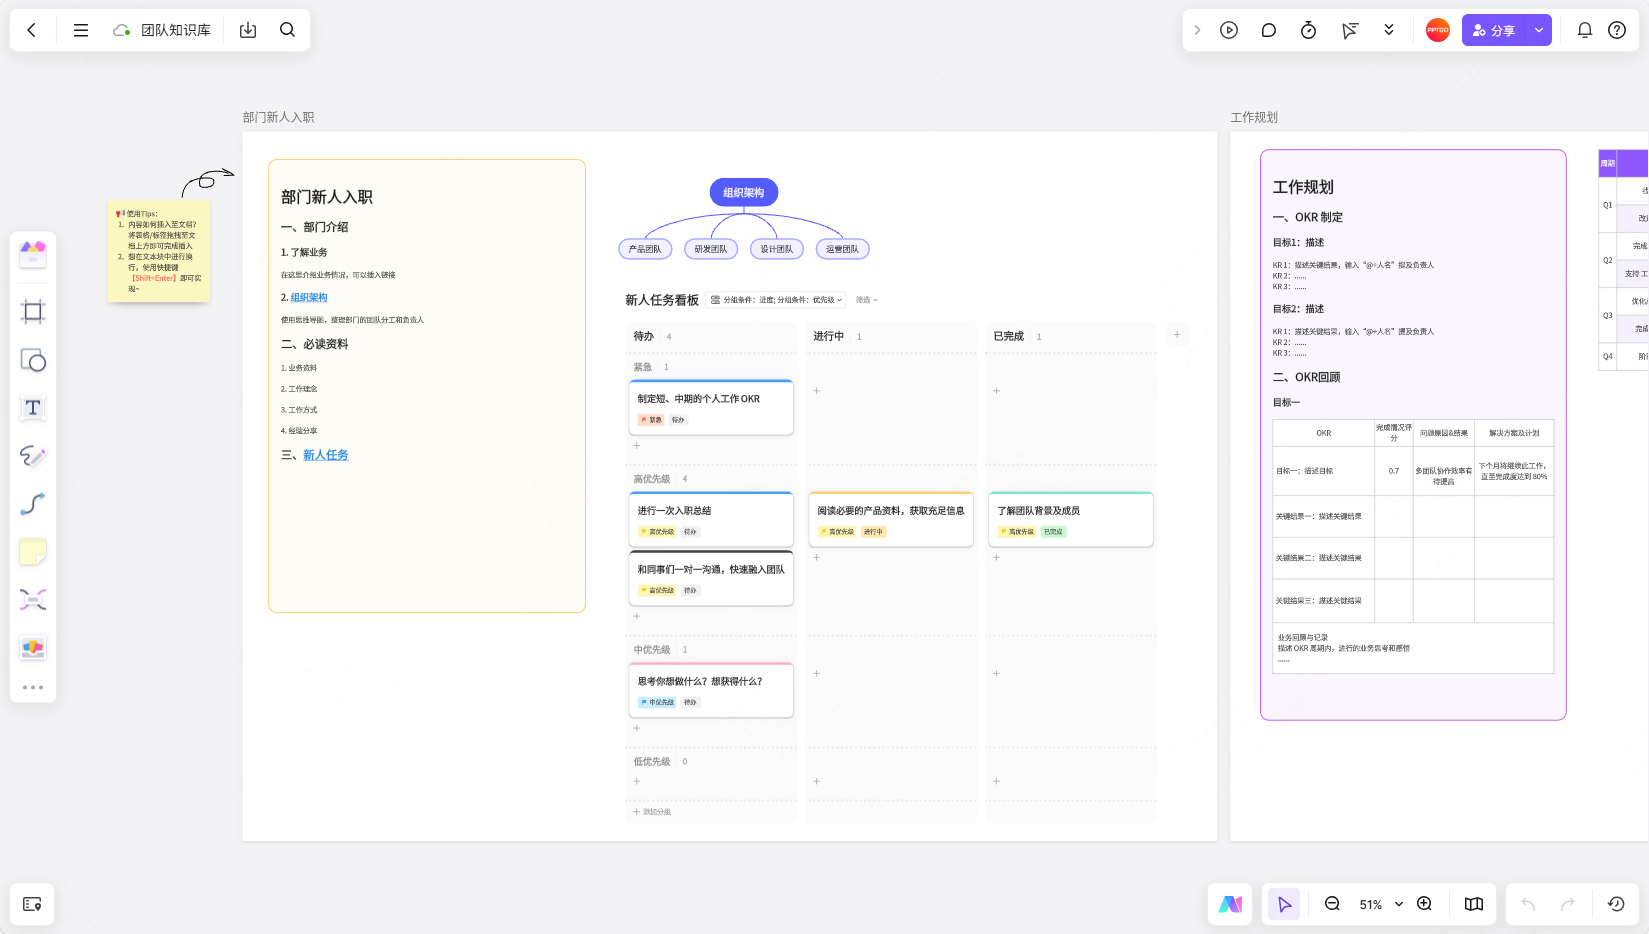Image resolution: width=1649 pixels, height=934 pixels.
Task: Open the timer tool
Action: [1308, 30]
